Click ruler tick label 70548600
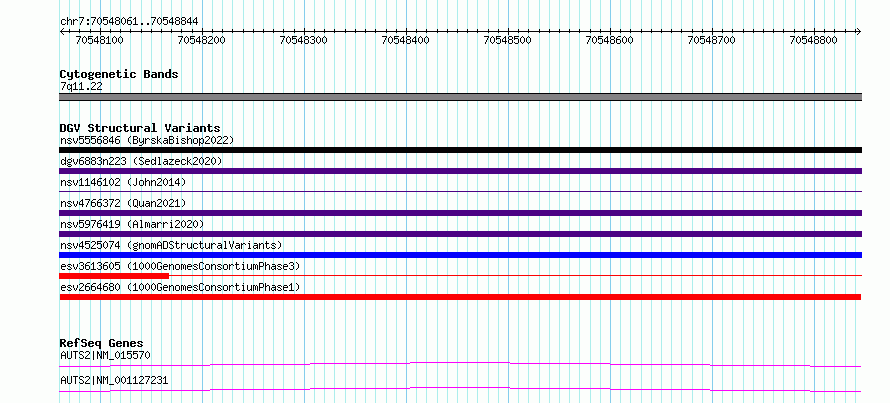890x403 pixels. click(610, 40)
